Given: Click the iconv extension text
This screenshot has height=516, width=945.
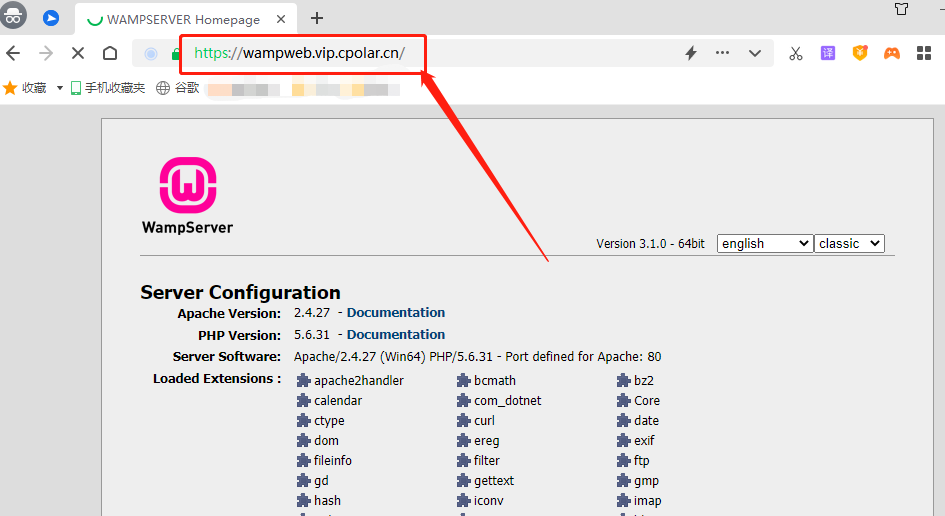Looking at the screenshot, I should point(489,501).
